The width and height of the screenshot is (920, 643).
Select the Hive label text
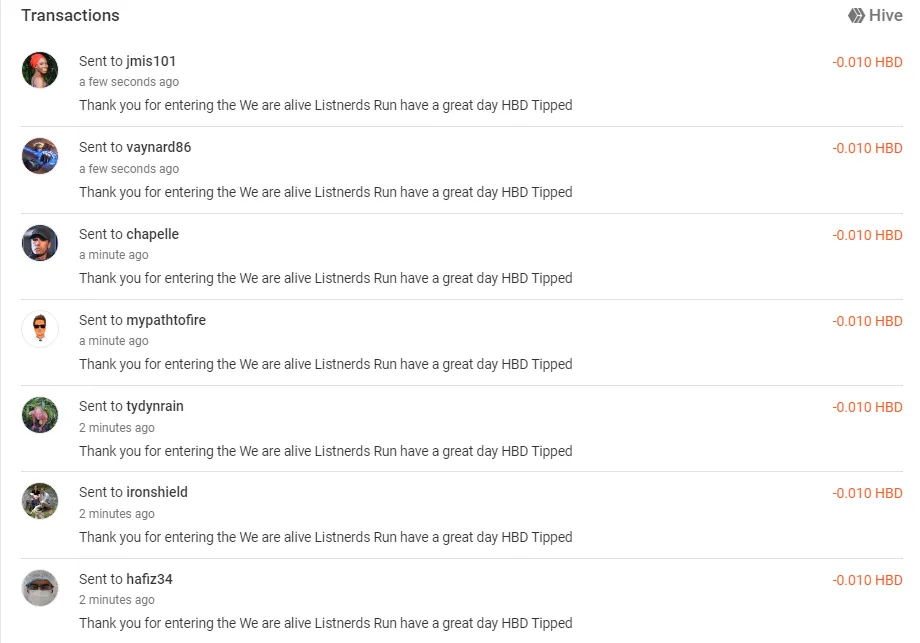(x=885, y=16)
